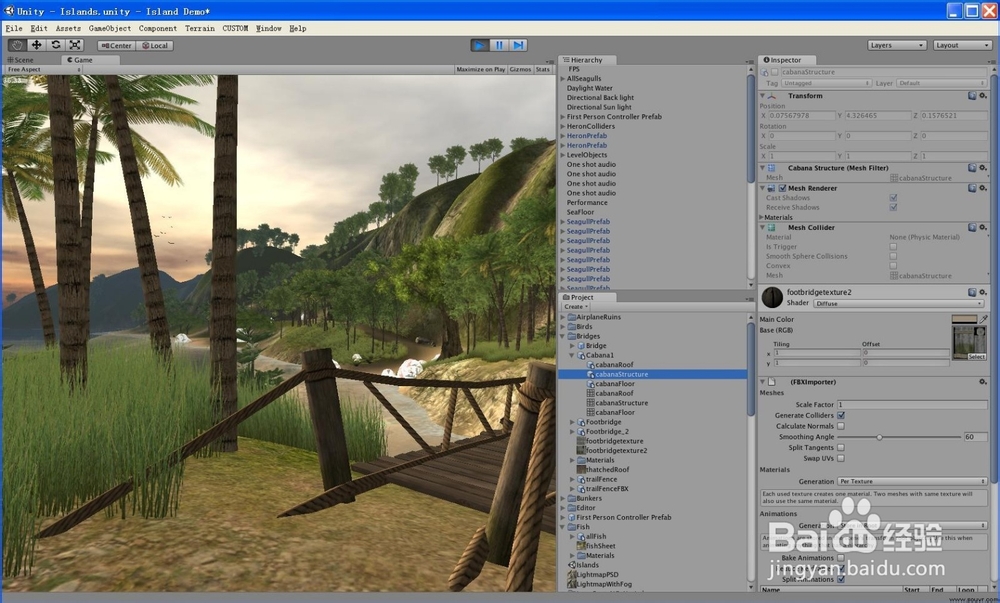Viewport: 1000px width, 603px height.
Task: Open the Component menu
Action: 158,28
